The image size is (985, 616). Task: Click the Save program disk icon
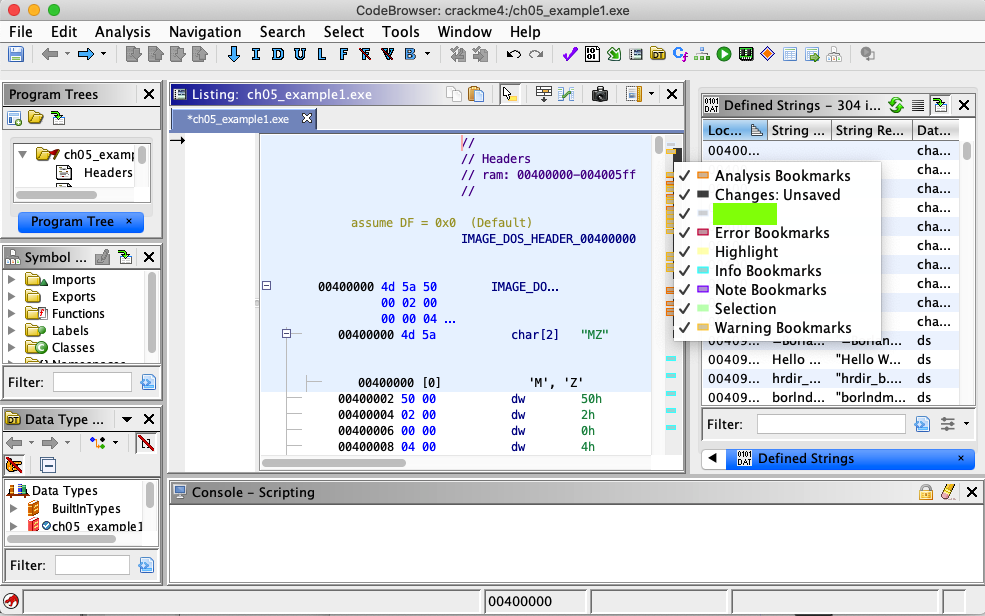point(16,54)
